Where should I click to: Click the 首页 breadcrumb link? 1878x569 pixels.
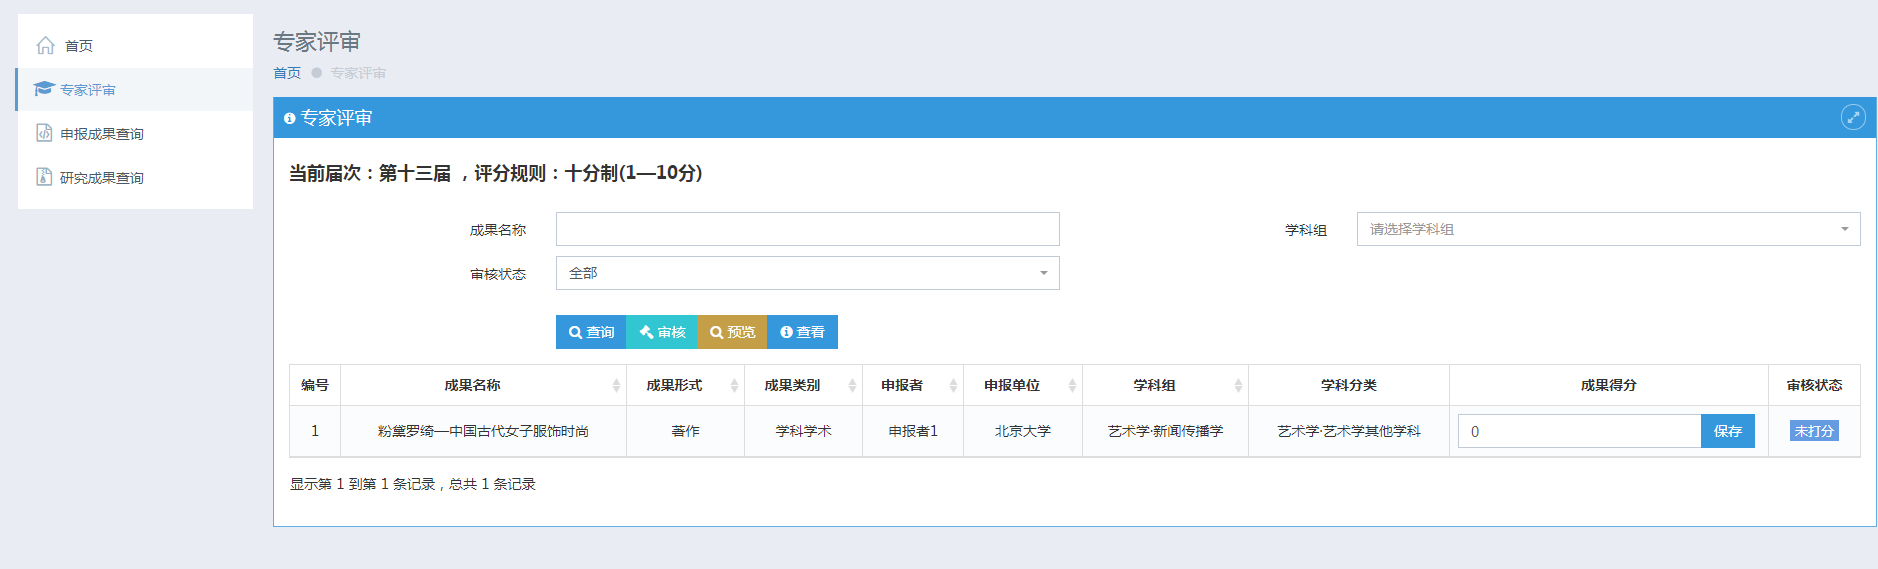[287, 73]
